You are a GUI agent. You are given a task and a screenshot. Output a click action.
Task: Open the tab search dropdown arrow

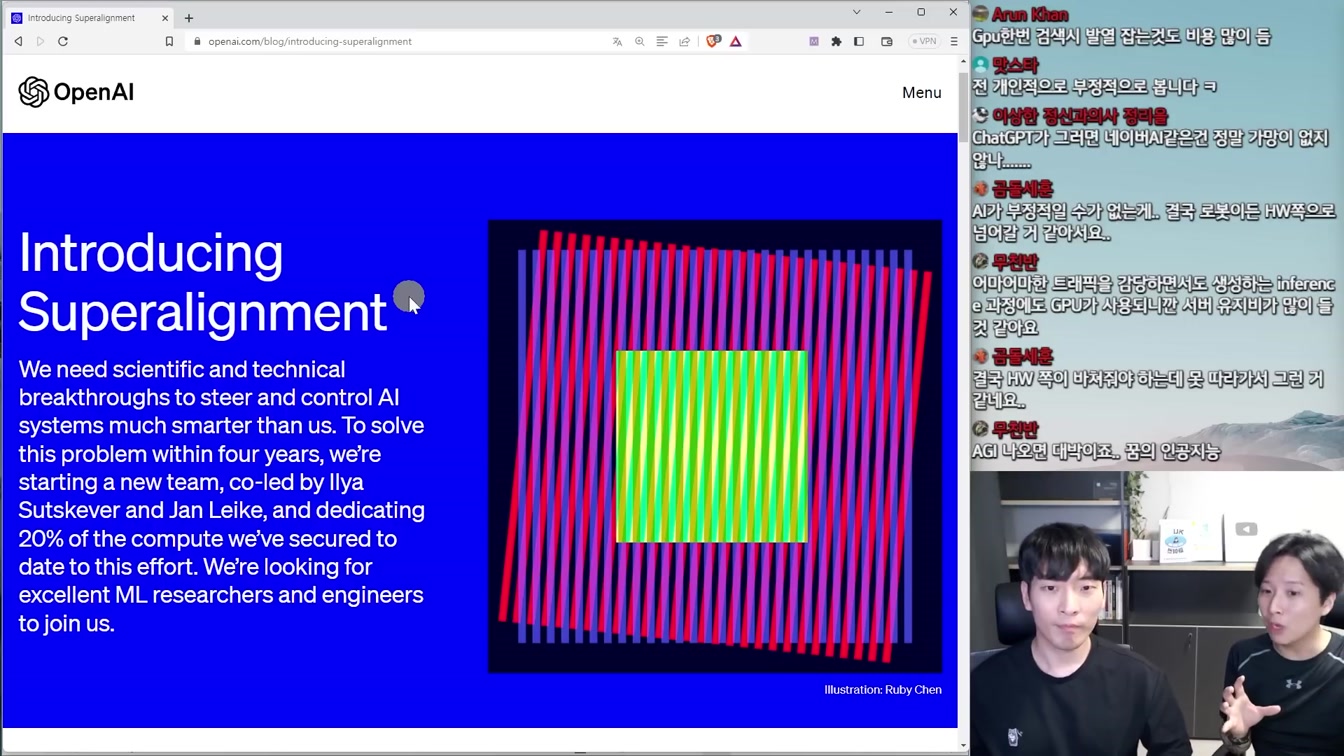857,12
